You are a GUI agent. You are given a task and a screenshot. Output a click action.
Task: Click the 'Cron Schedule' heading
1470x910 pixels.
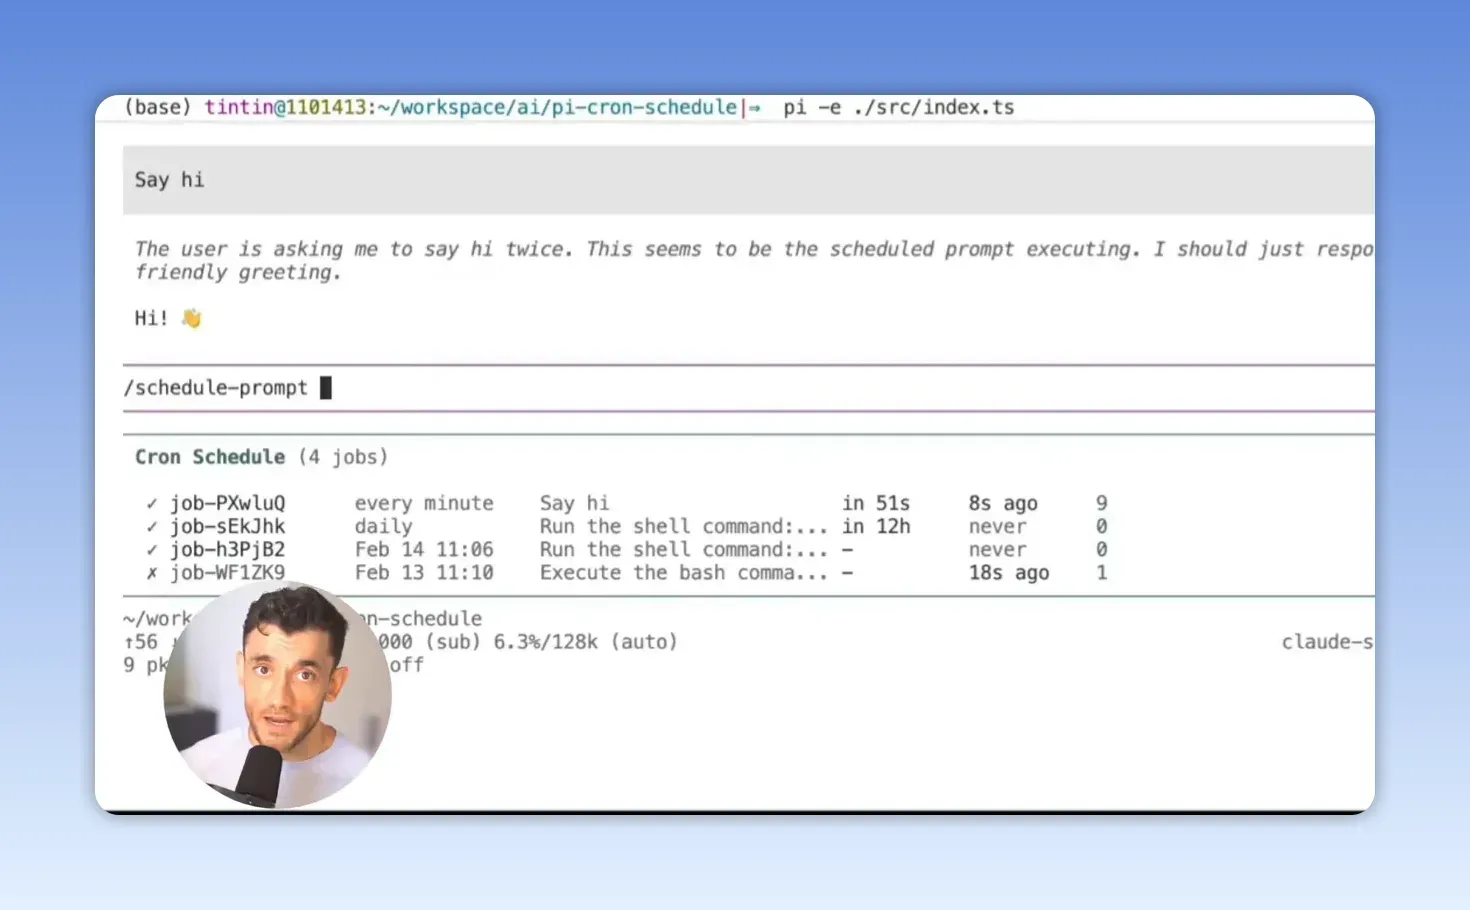click(x=210, y=457)
